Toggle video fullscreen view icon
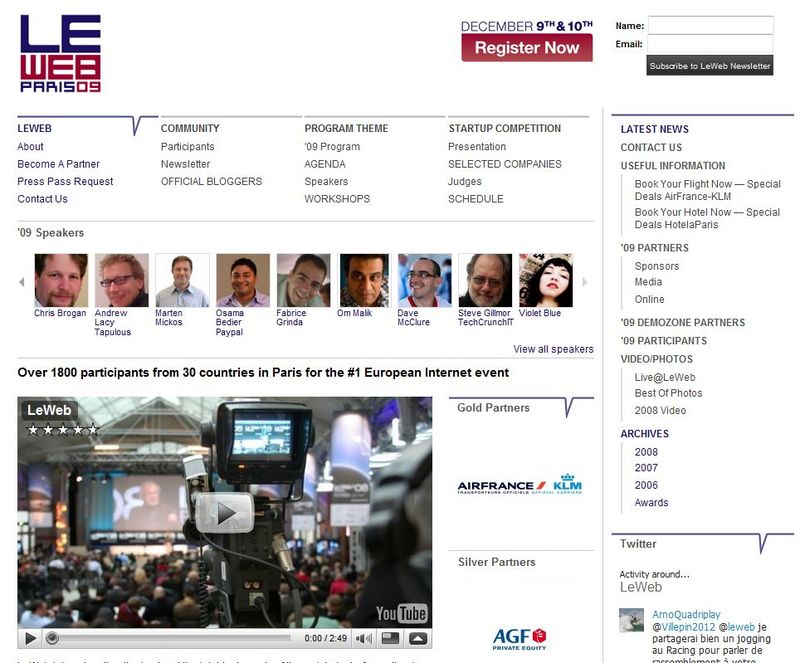This screenshot has width=800, height=663. (390, 638)
